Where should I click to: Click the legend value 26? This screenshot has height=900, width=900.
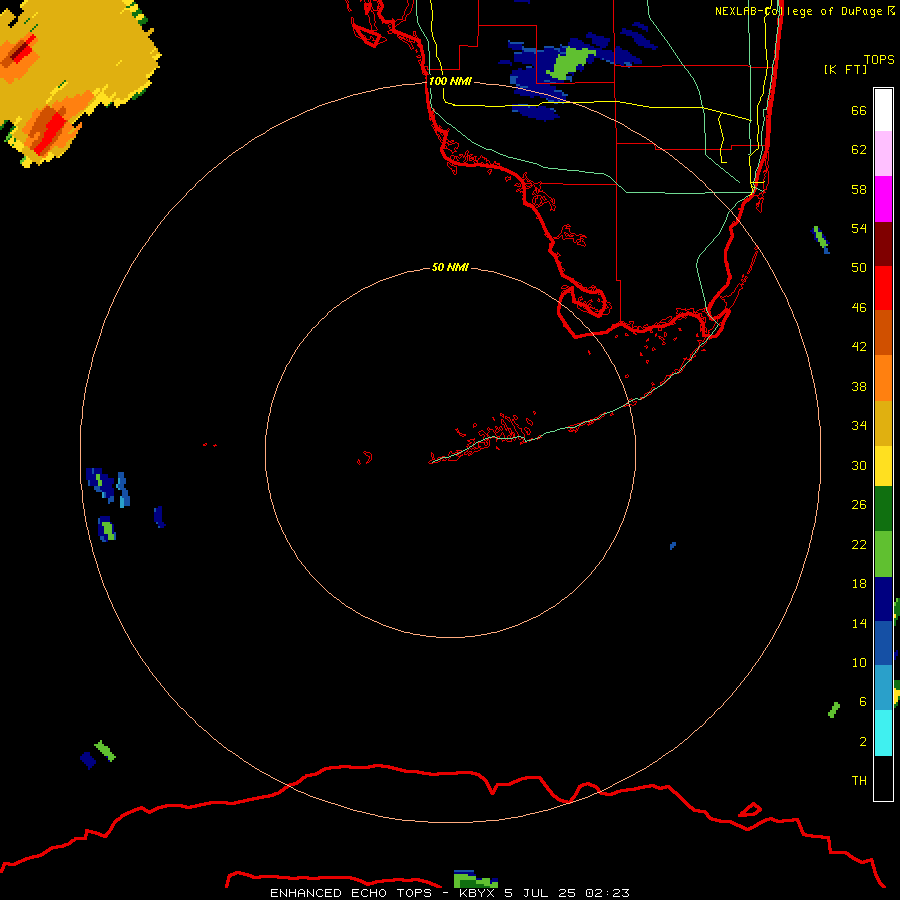pyautogui.click(x=859, y=505)
